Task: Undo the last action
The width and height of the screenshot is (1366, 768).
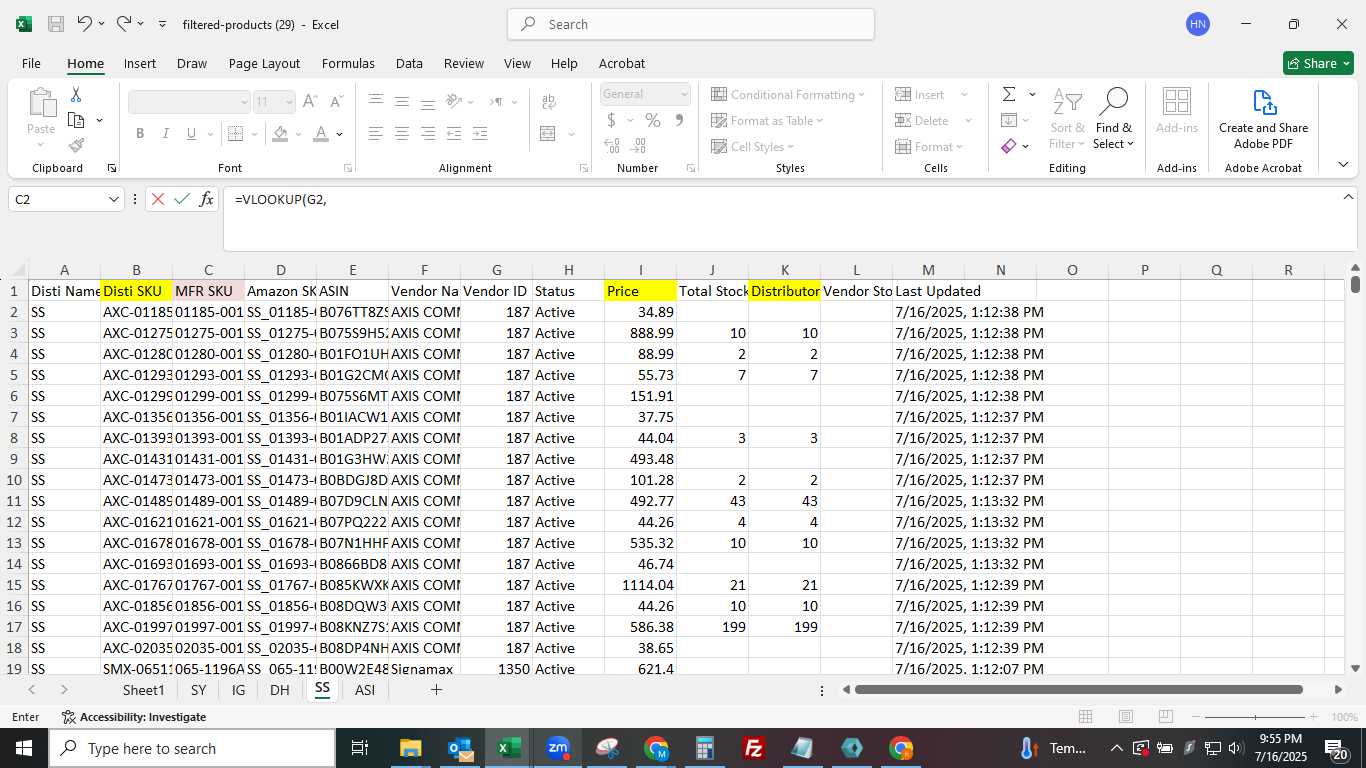Action: click(85, 24)
